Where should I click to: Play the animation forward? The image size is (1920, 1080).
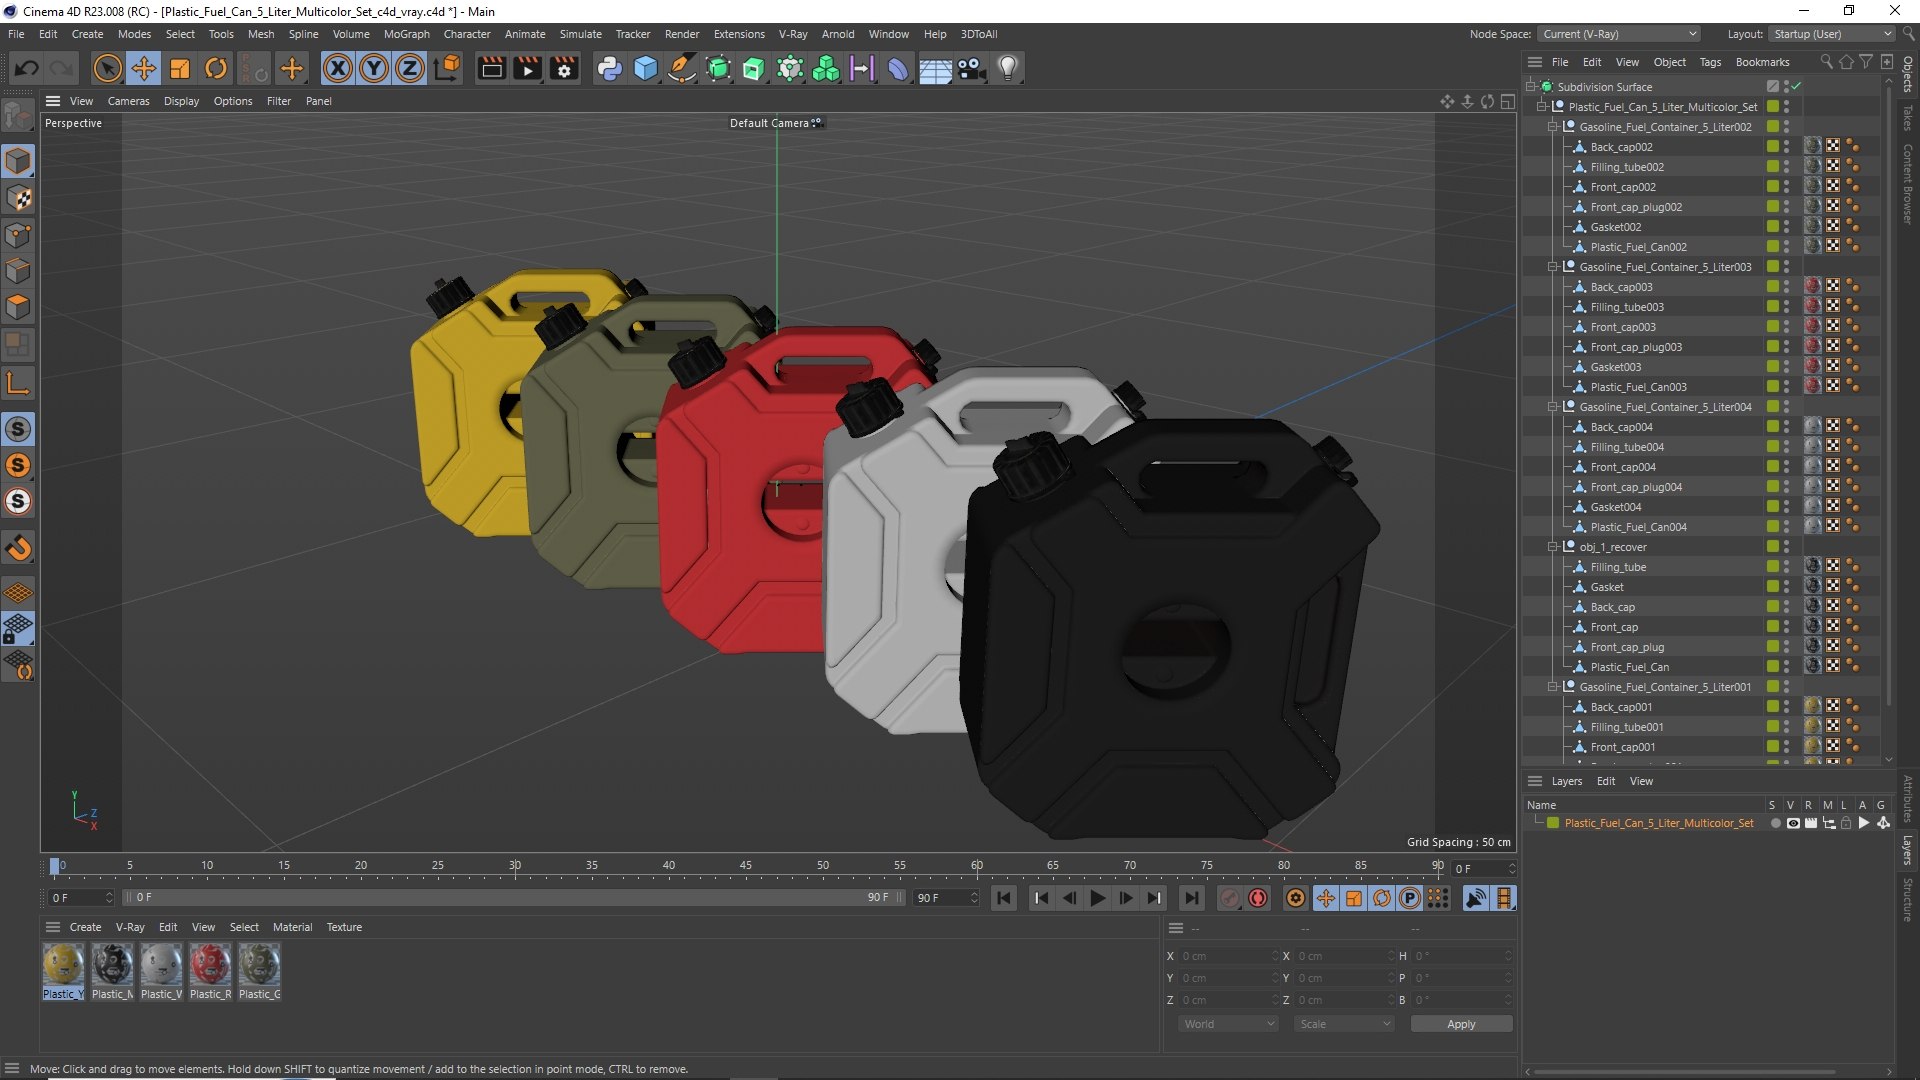click(1097, 898)
